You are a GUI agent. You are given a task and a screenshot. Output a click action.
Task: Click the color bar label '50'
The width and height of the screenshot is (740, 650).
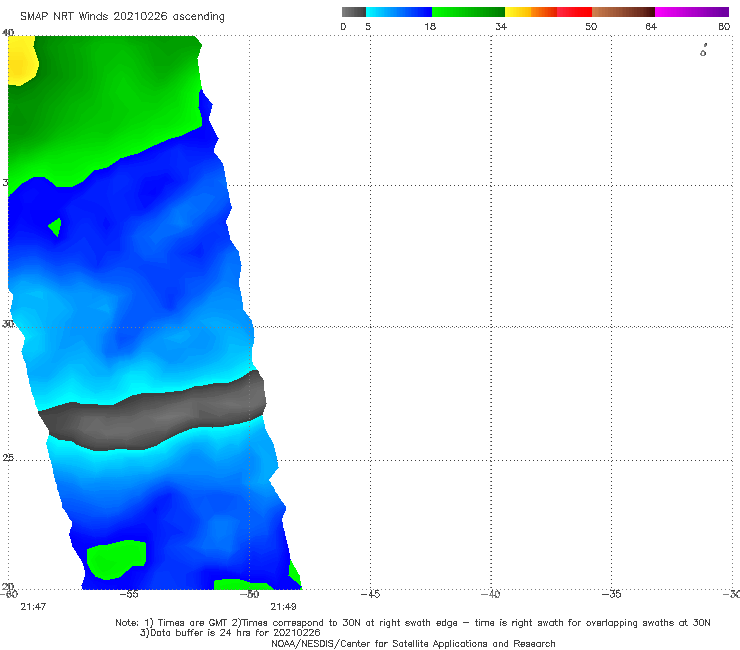(591, 27)
